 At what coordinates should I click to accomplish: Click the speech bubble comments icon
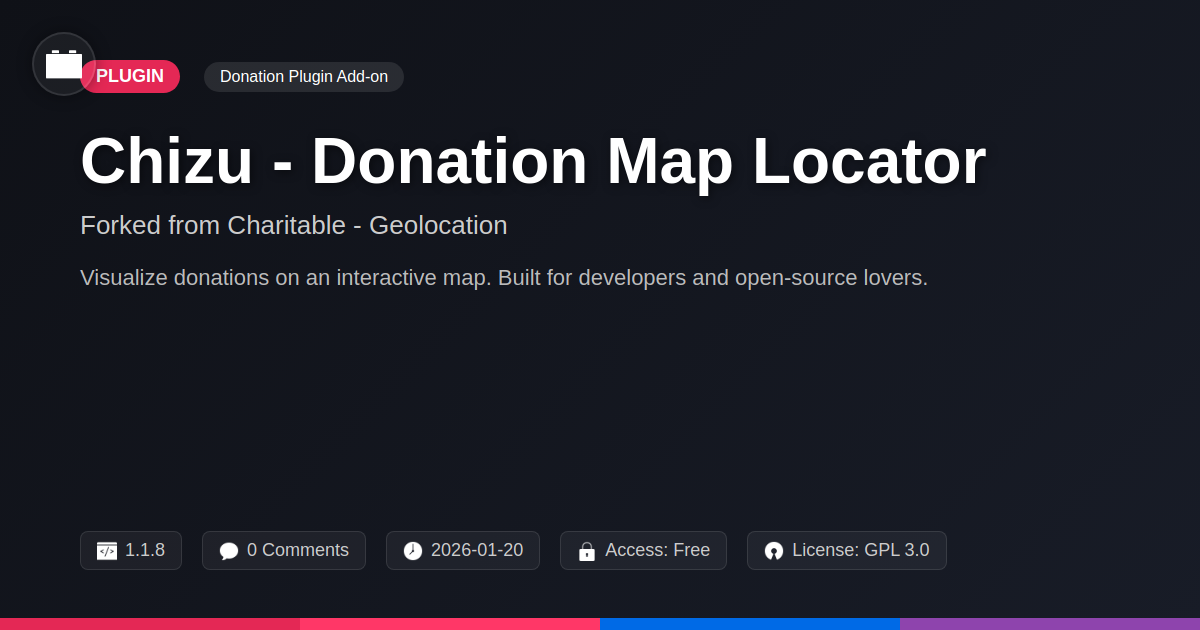click(229, 551)
